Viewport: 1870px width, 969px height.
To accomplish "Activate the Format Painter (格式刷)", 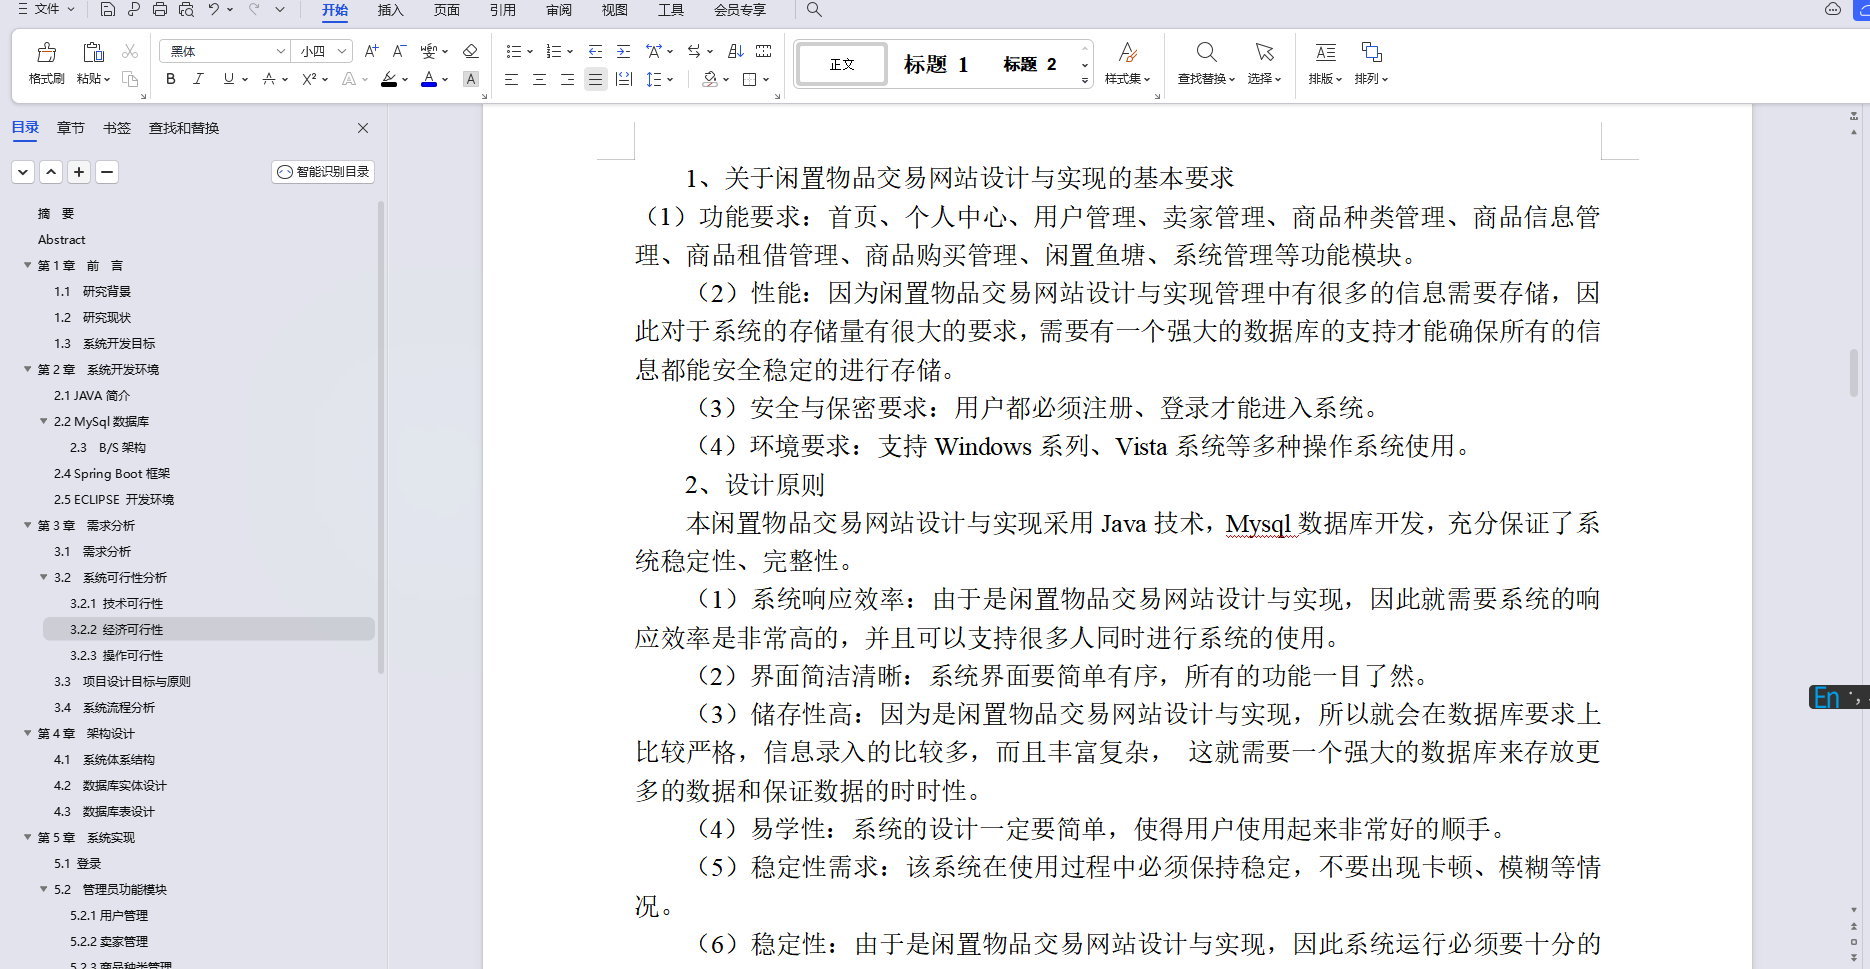I will point(46,63).
